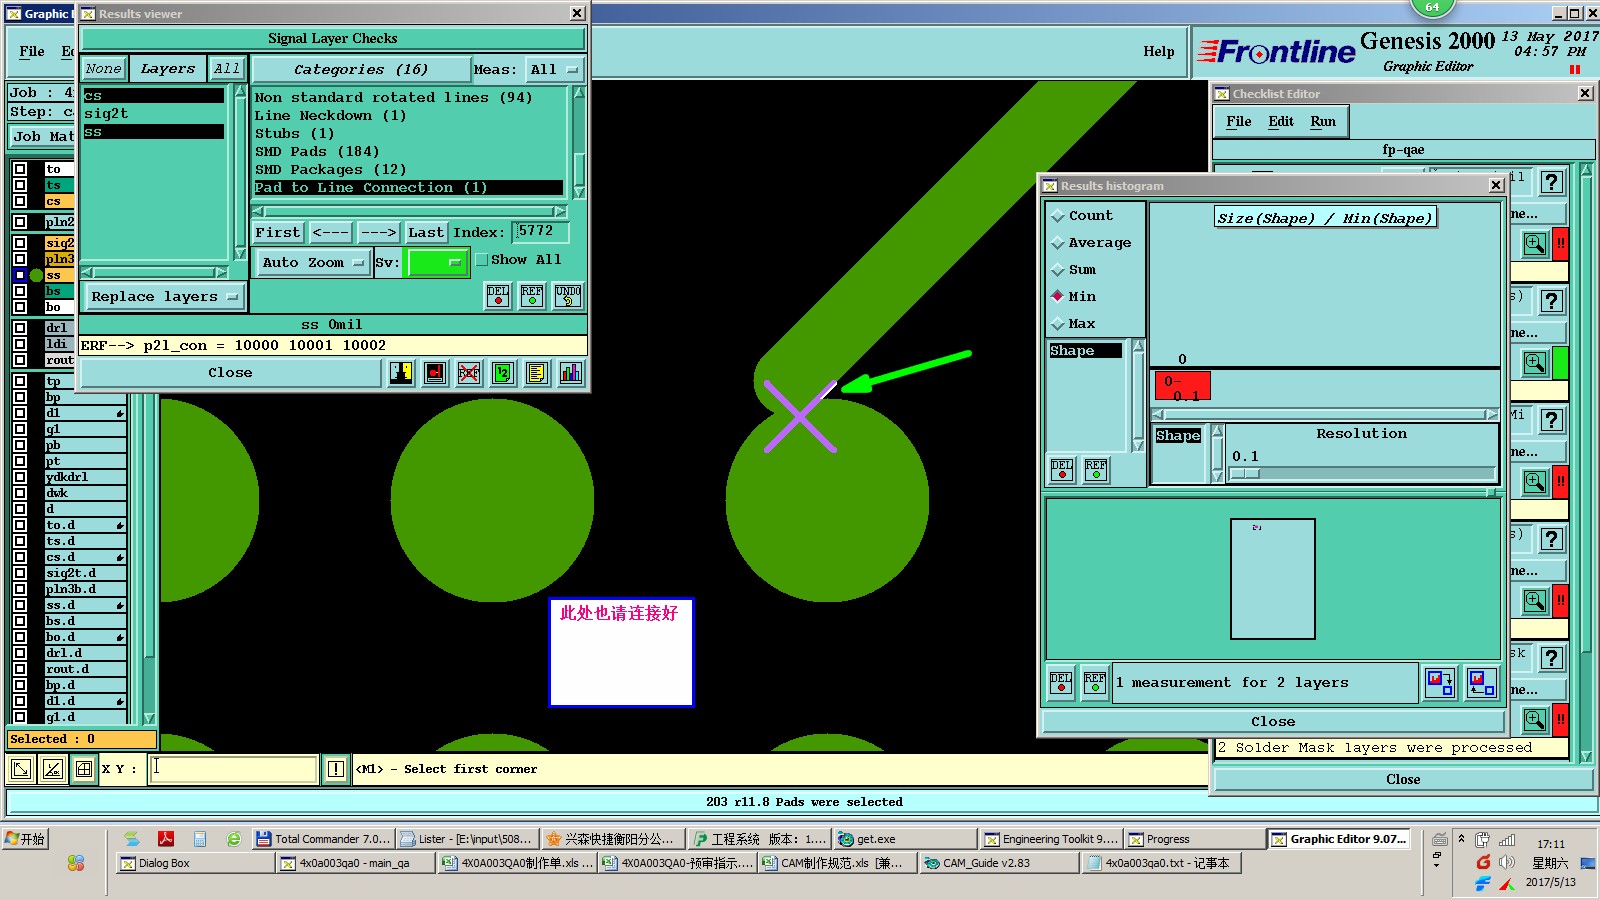Select 'Pad to Line Connection (1)' category
This screenshot has width=1600, height=900.
pyautogui.click(x=408, y=188)
